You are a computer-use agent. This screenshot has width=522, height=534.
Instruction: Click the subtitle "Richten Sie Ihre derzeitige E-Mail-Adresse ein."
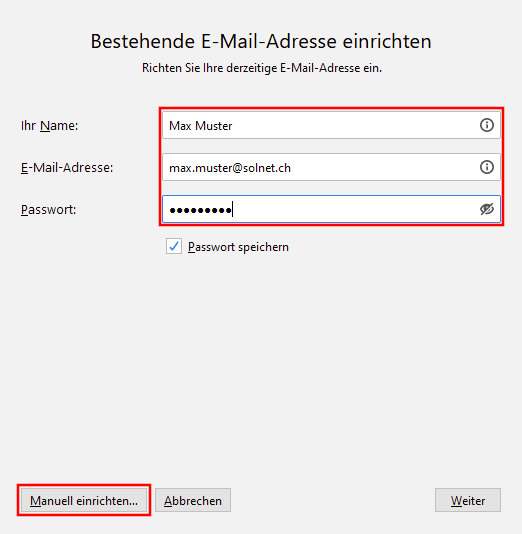(x=262, y=68)
